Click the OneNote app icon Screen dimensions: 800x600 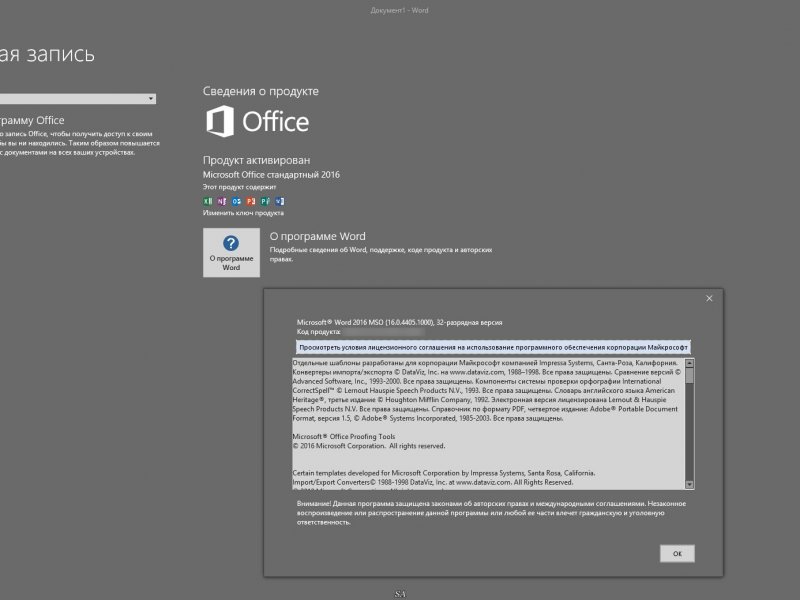(222, 201)
